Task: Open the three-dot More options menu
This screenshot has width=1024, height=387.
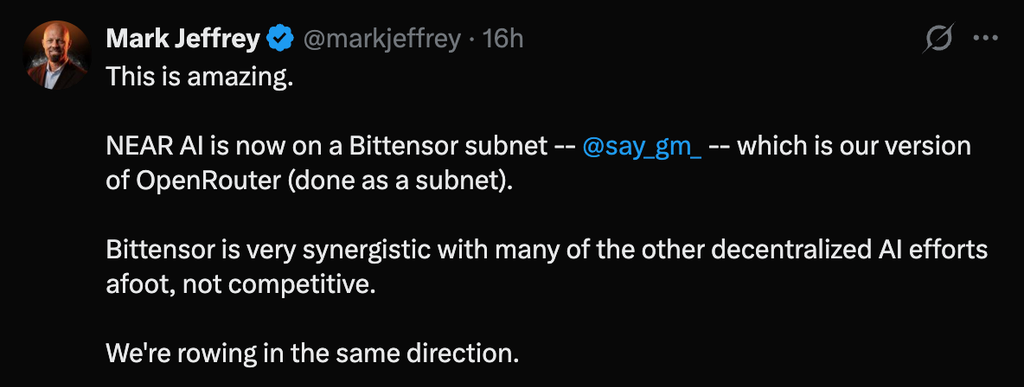Action: [985, 39]
